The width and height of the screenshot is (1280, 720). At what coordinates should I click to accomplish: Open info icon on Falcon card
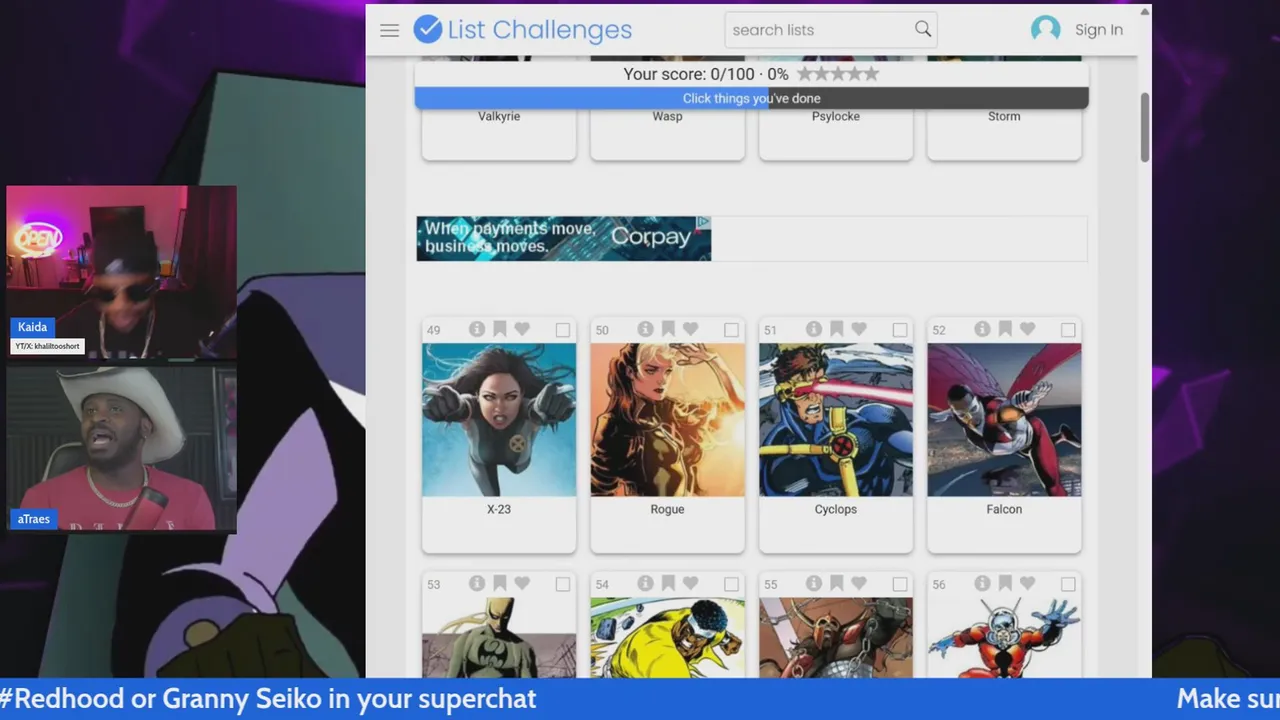pyautogui.click(x=983, y=329)
